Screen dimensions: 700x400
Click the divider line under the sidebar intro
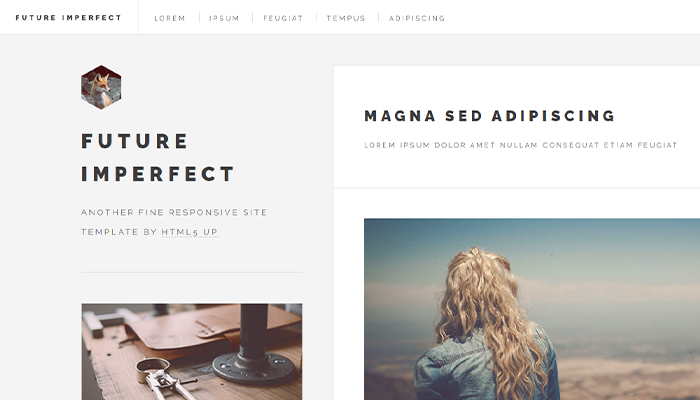pyautogui.click(x=192, y=272)
